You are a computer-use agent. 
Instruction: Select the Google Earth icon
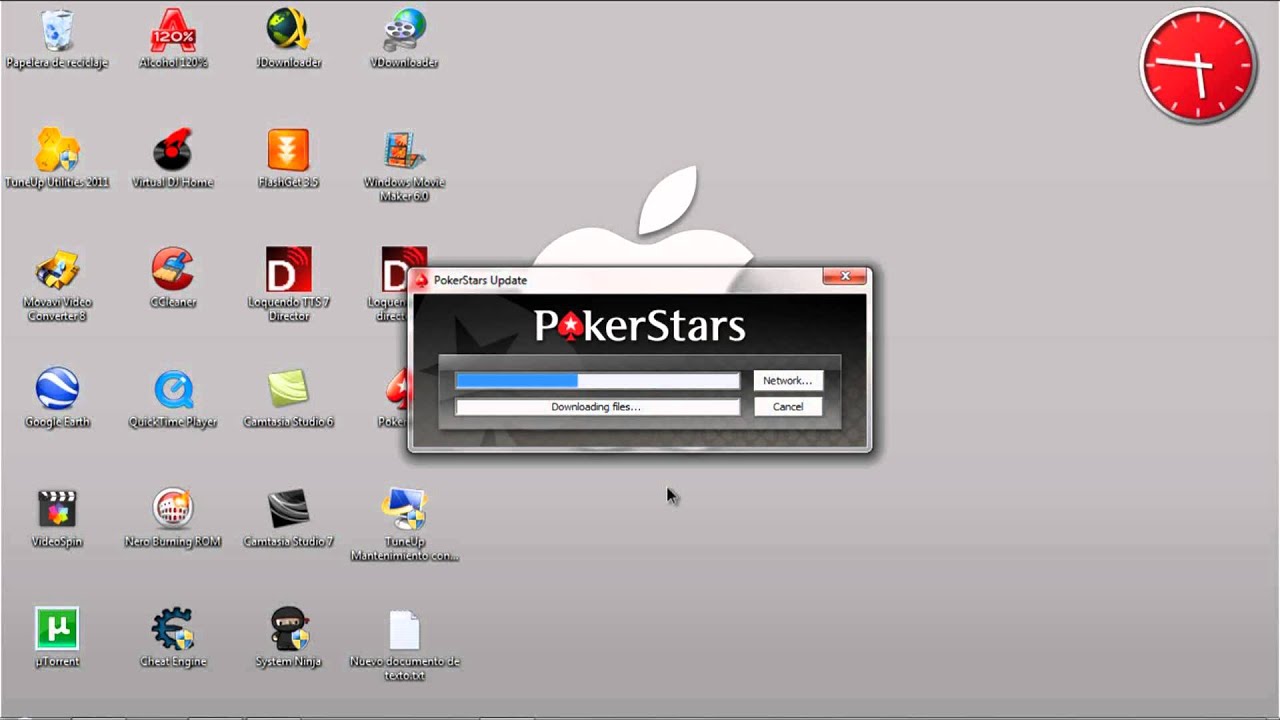pyautogui.click(x=57, y=390)
